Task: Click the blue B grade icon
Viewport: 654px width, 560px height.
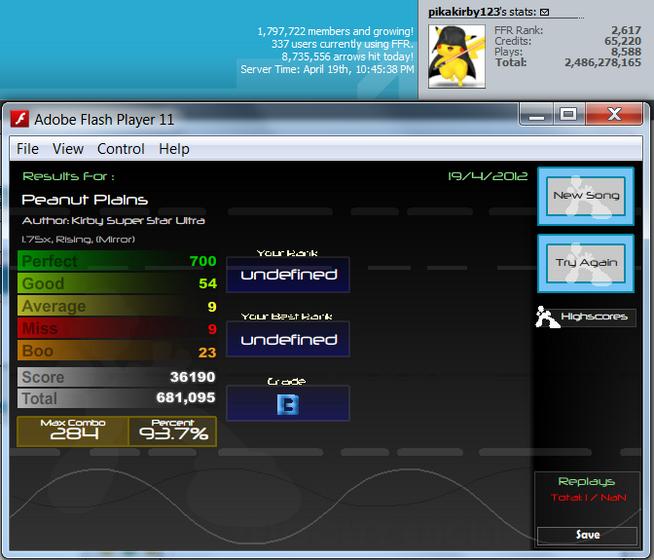Action: [288, 404]
